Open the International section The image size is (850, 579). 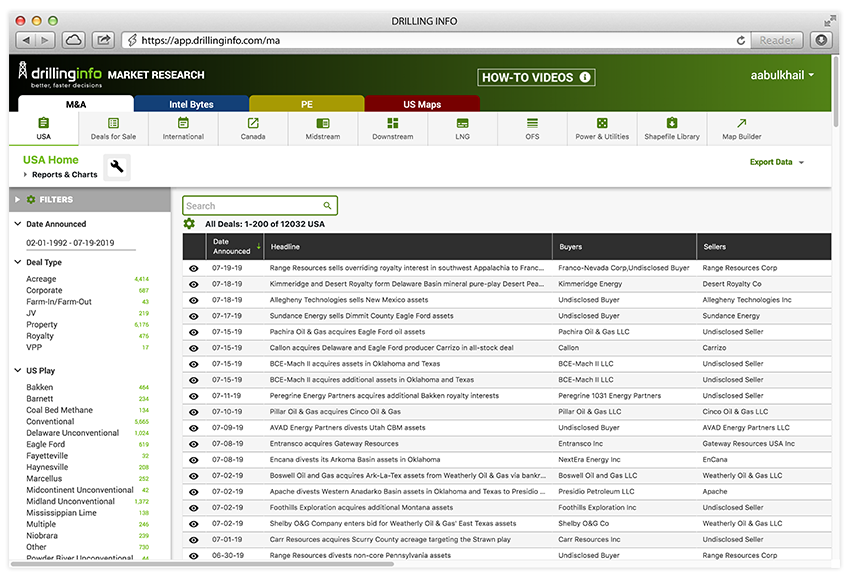tap(183, 129)
